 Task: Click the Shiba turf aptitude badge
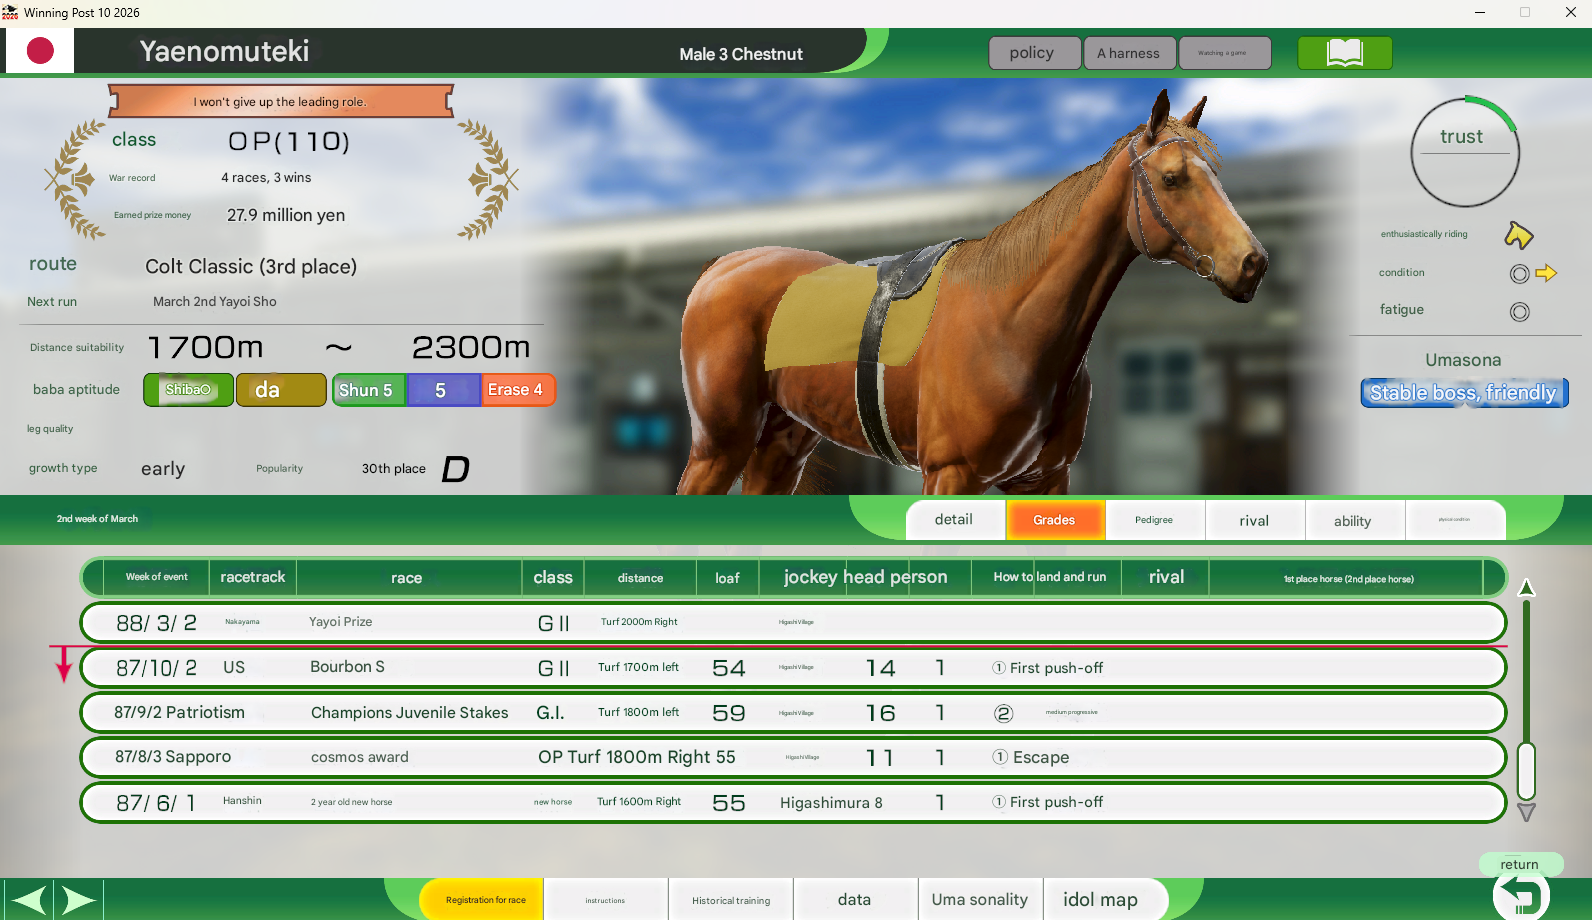[x=188, y=390]
